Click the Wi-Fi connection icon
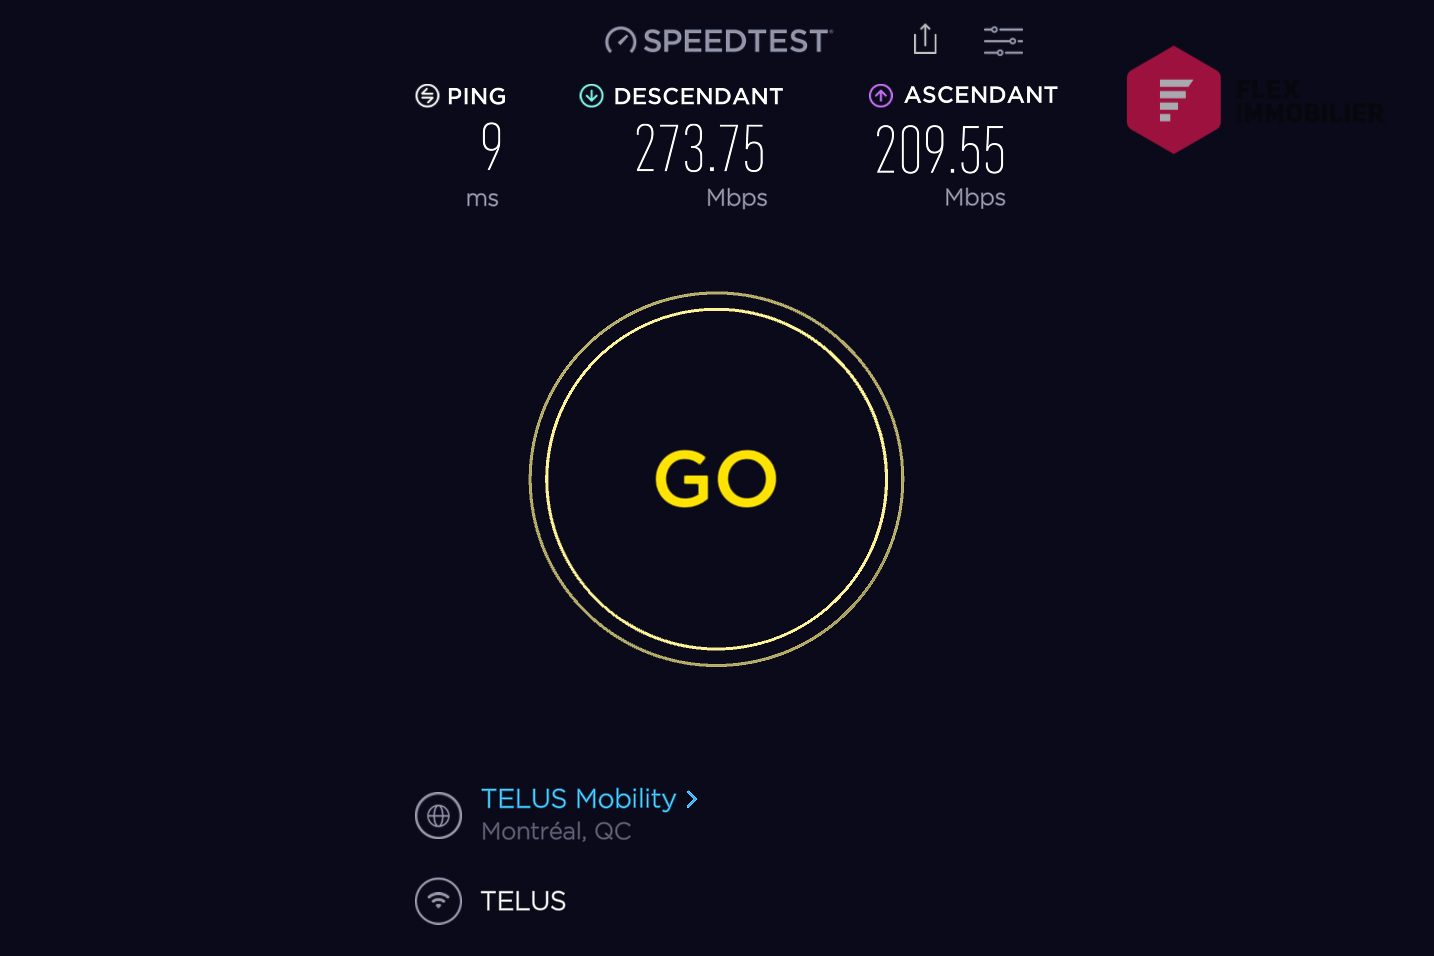Screen dimensions: 1434x956 coord(438,901)
